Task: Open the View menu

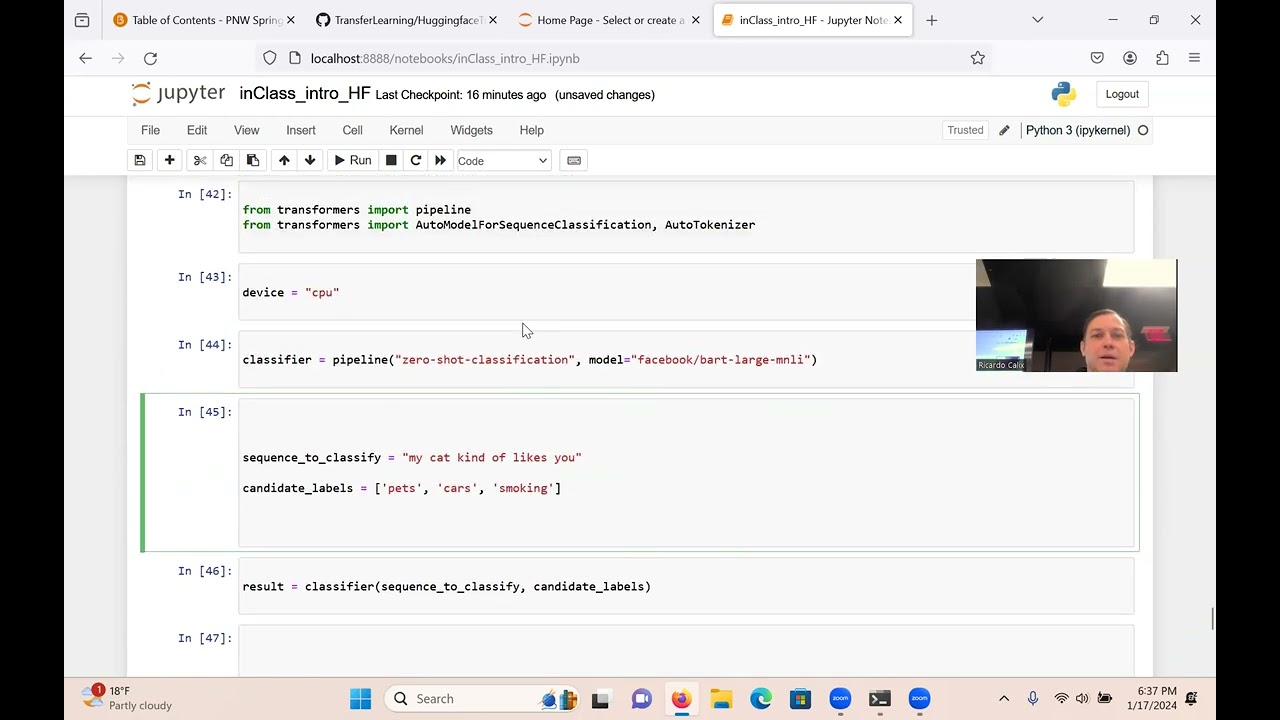Action: 246,130
